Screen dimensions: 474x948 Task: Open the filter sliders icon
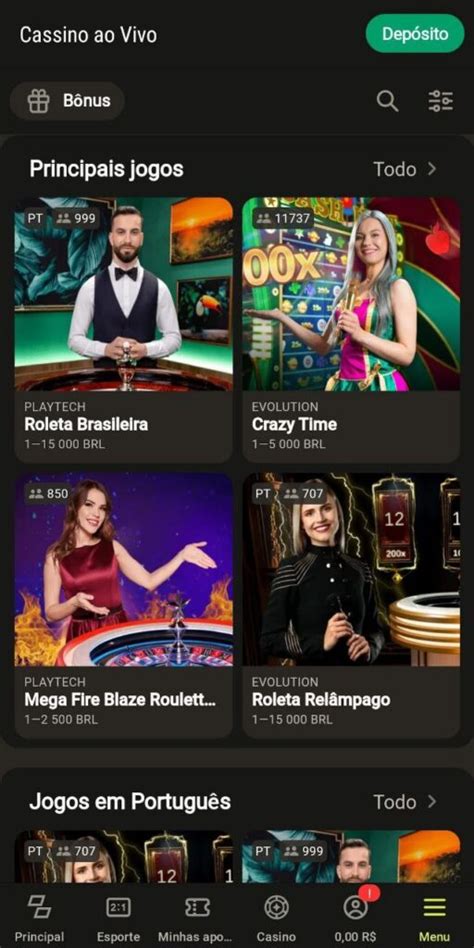pos(441,101)
